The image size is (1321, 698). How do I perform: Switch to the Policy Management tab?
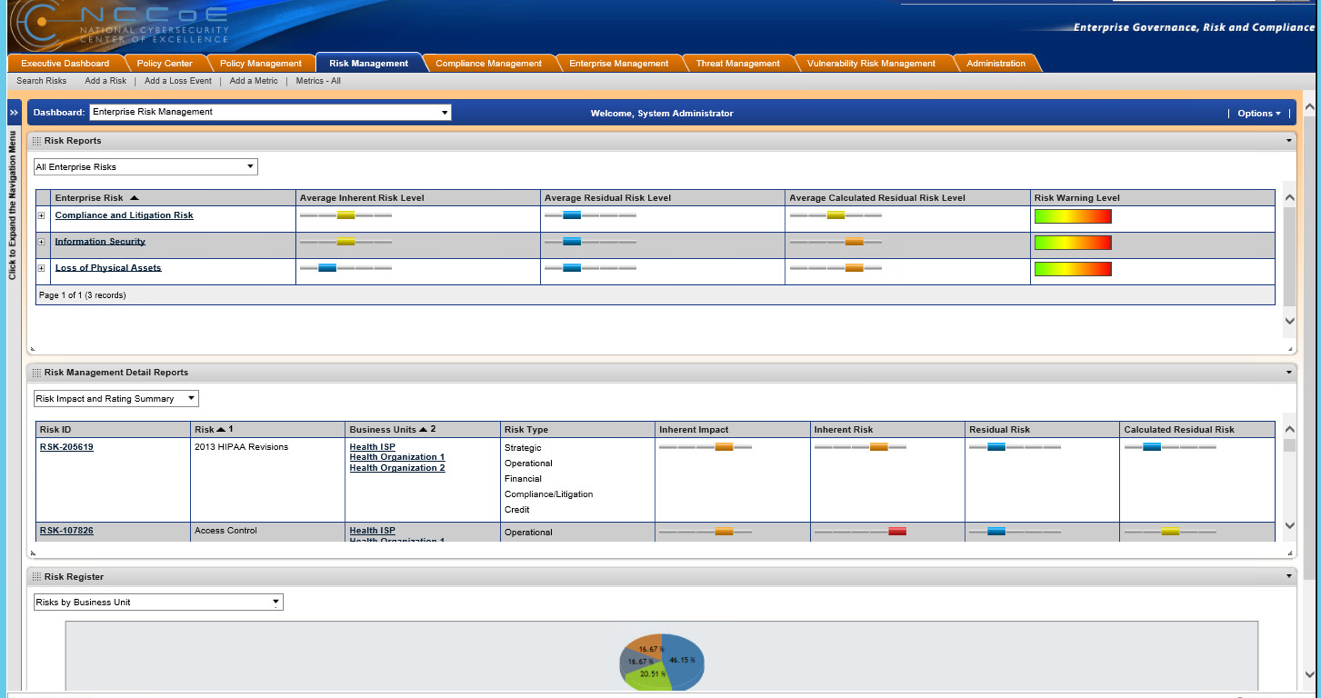pos(260,63)
